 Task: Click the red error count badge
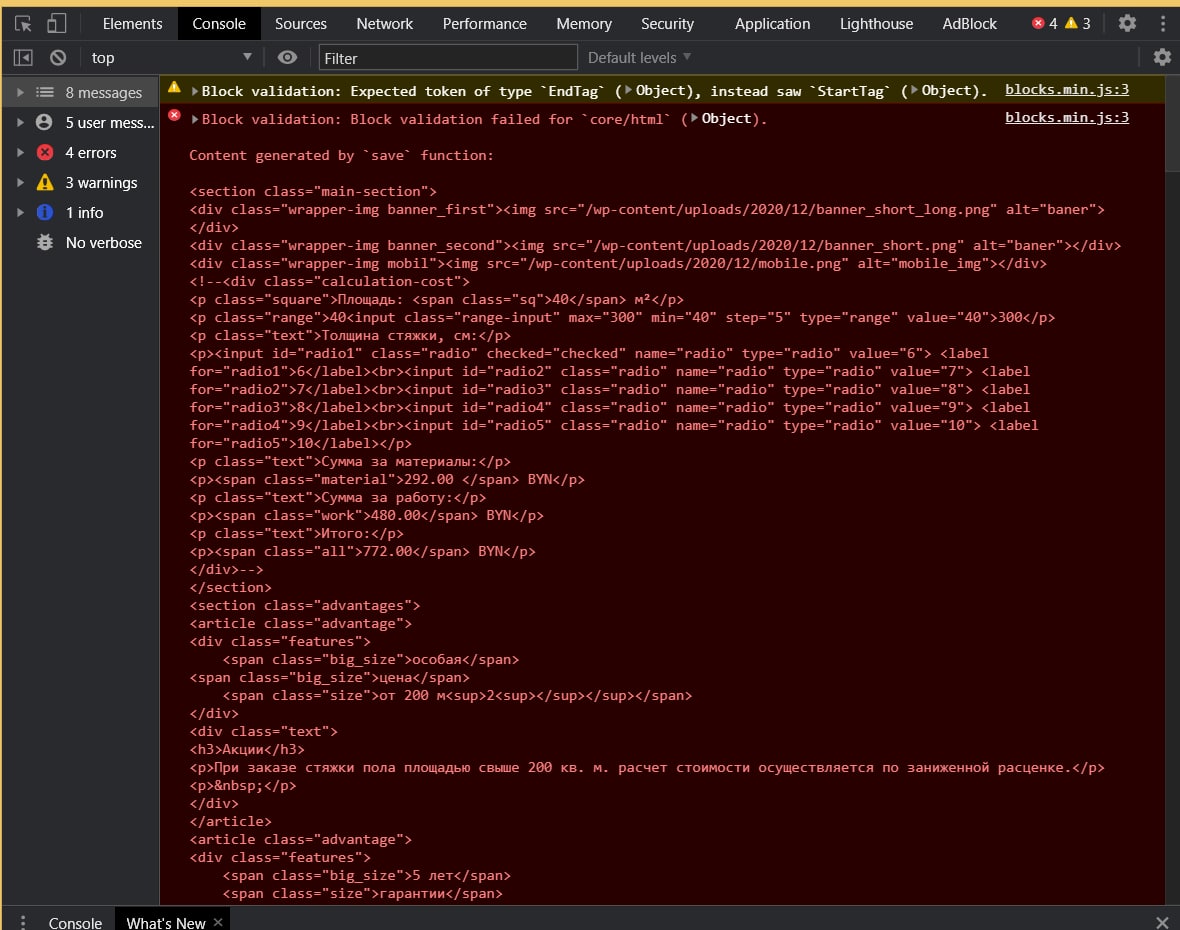(1045, 23)
